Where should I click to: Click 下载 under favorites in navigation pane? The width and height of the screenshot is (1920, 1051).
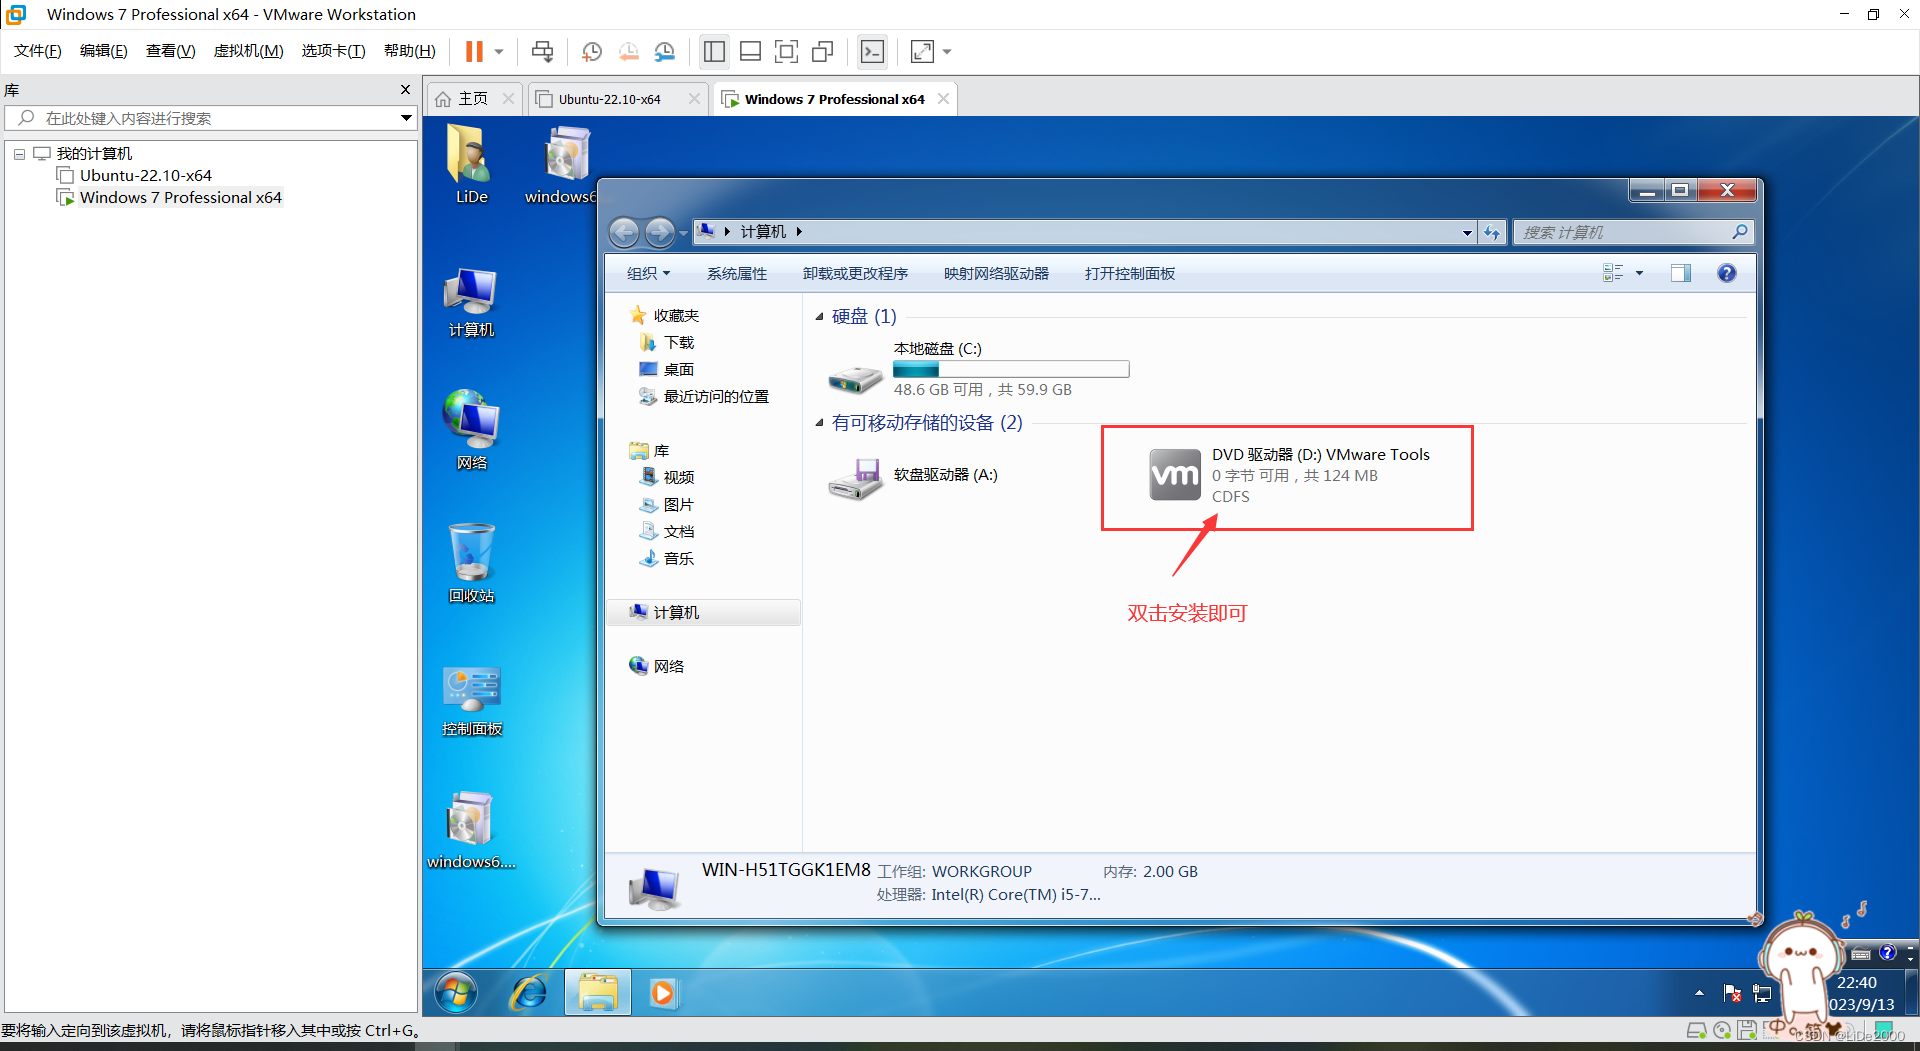click(x=669, y=343)
